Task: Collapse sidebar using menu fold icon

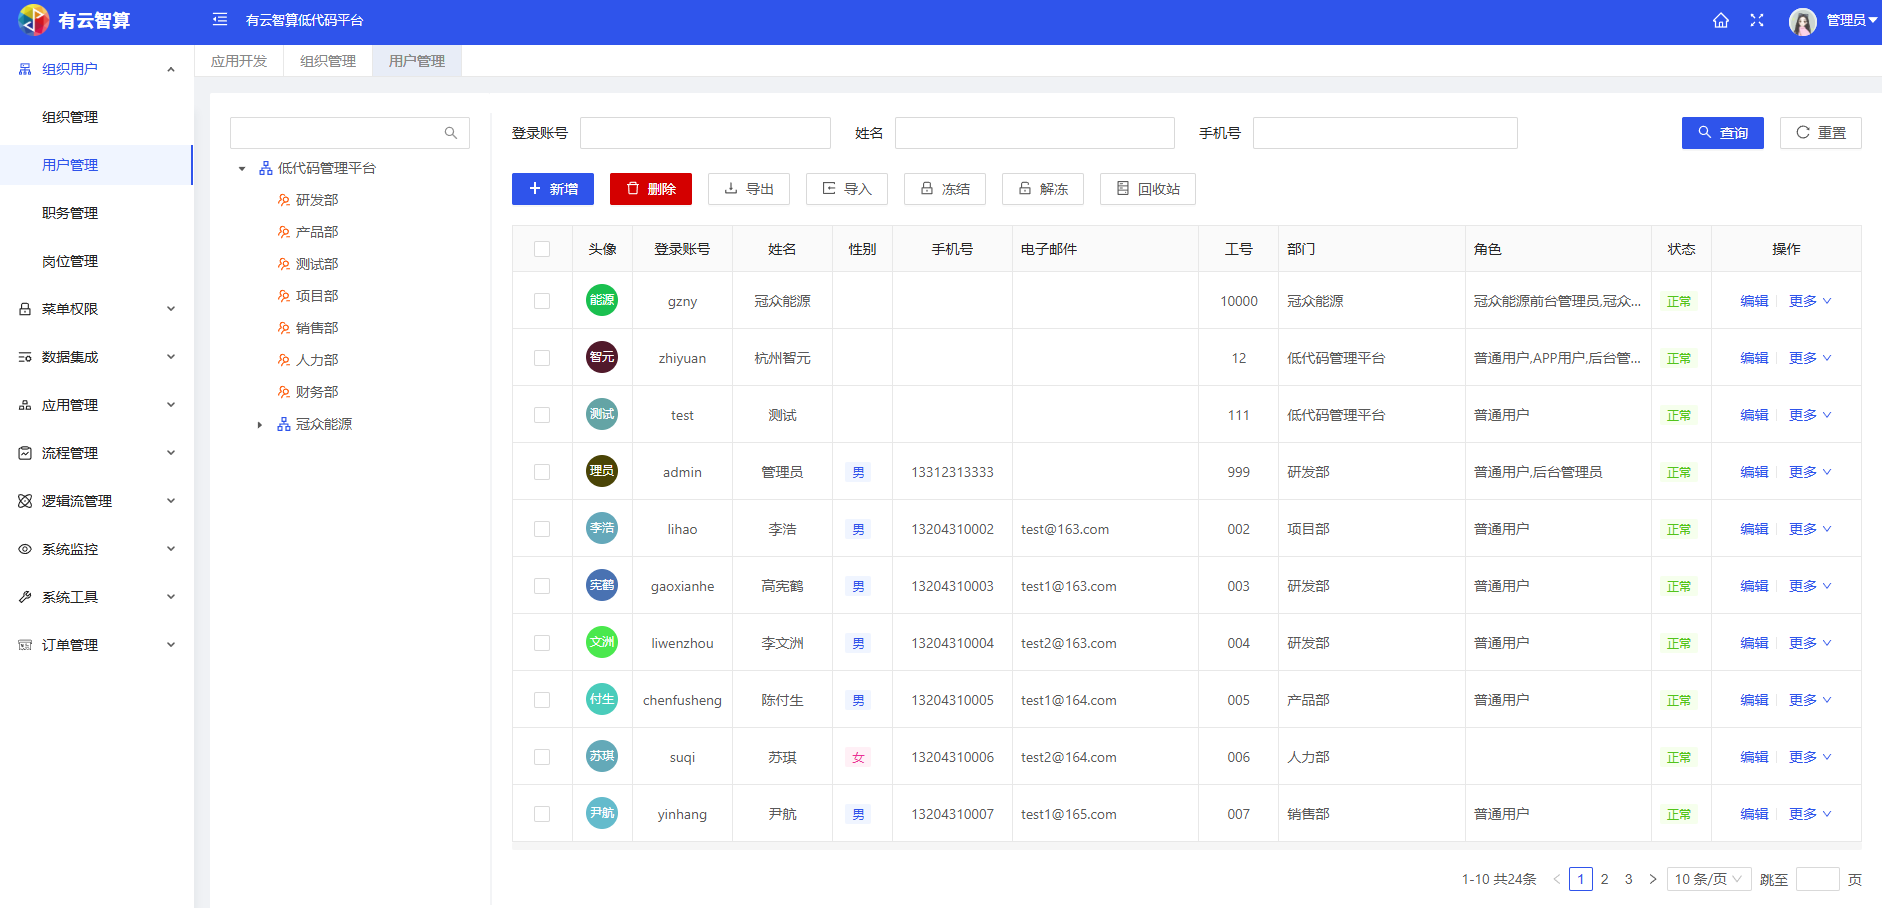Action: (x=220, y=20)
